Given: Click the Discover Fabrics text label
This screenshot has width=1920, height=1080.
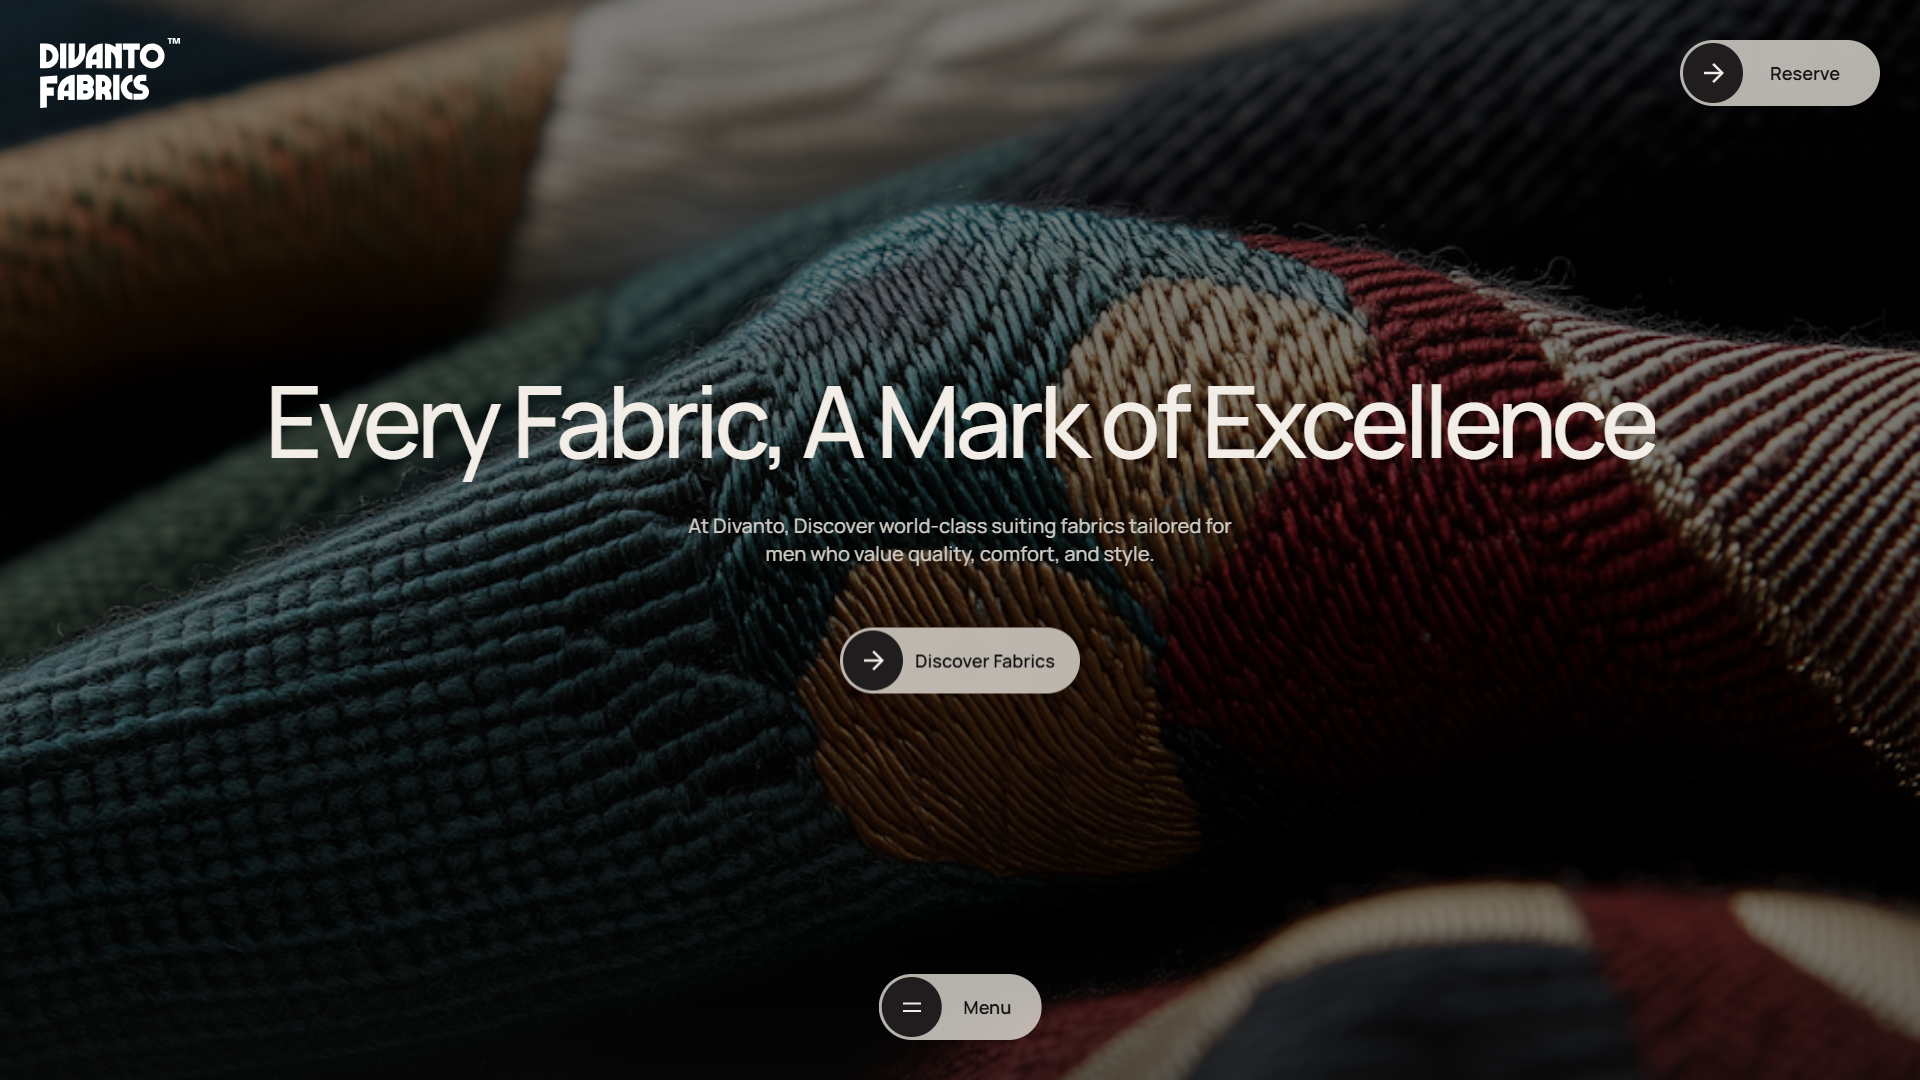Looking at the screenshot, I should pyautogui.click(x=984, y=661).
